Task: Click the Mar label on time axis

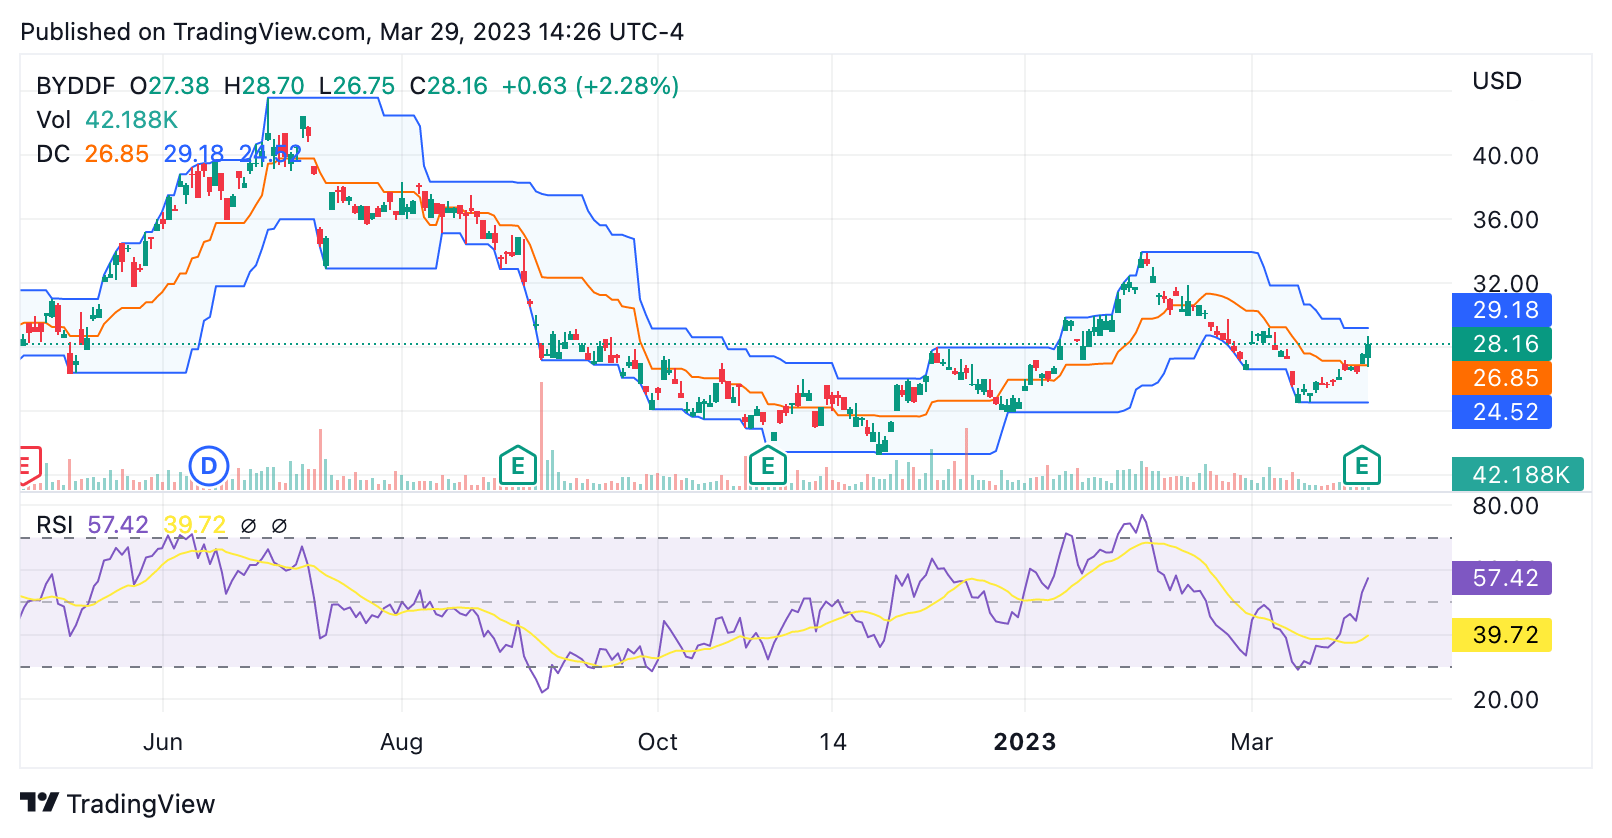Action: click(1252, 742)
